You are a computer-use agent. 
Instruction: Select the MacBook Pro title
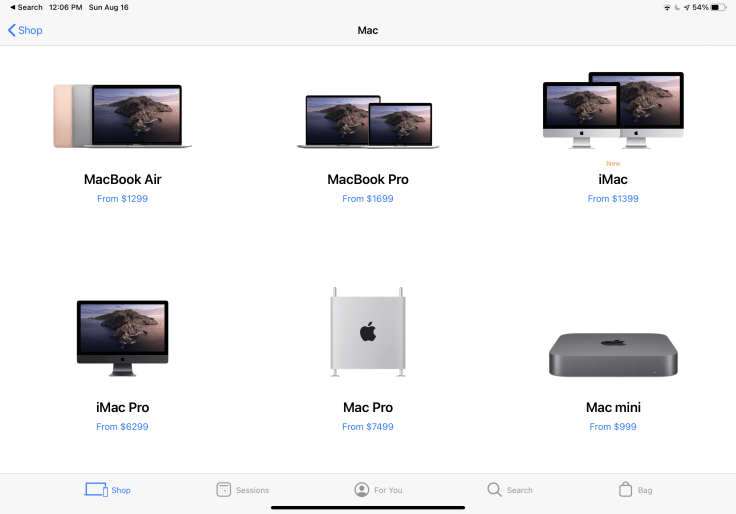(x=368, y=179)
